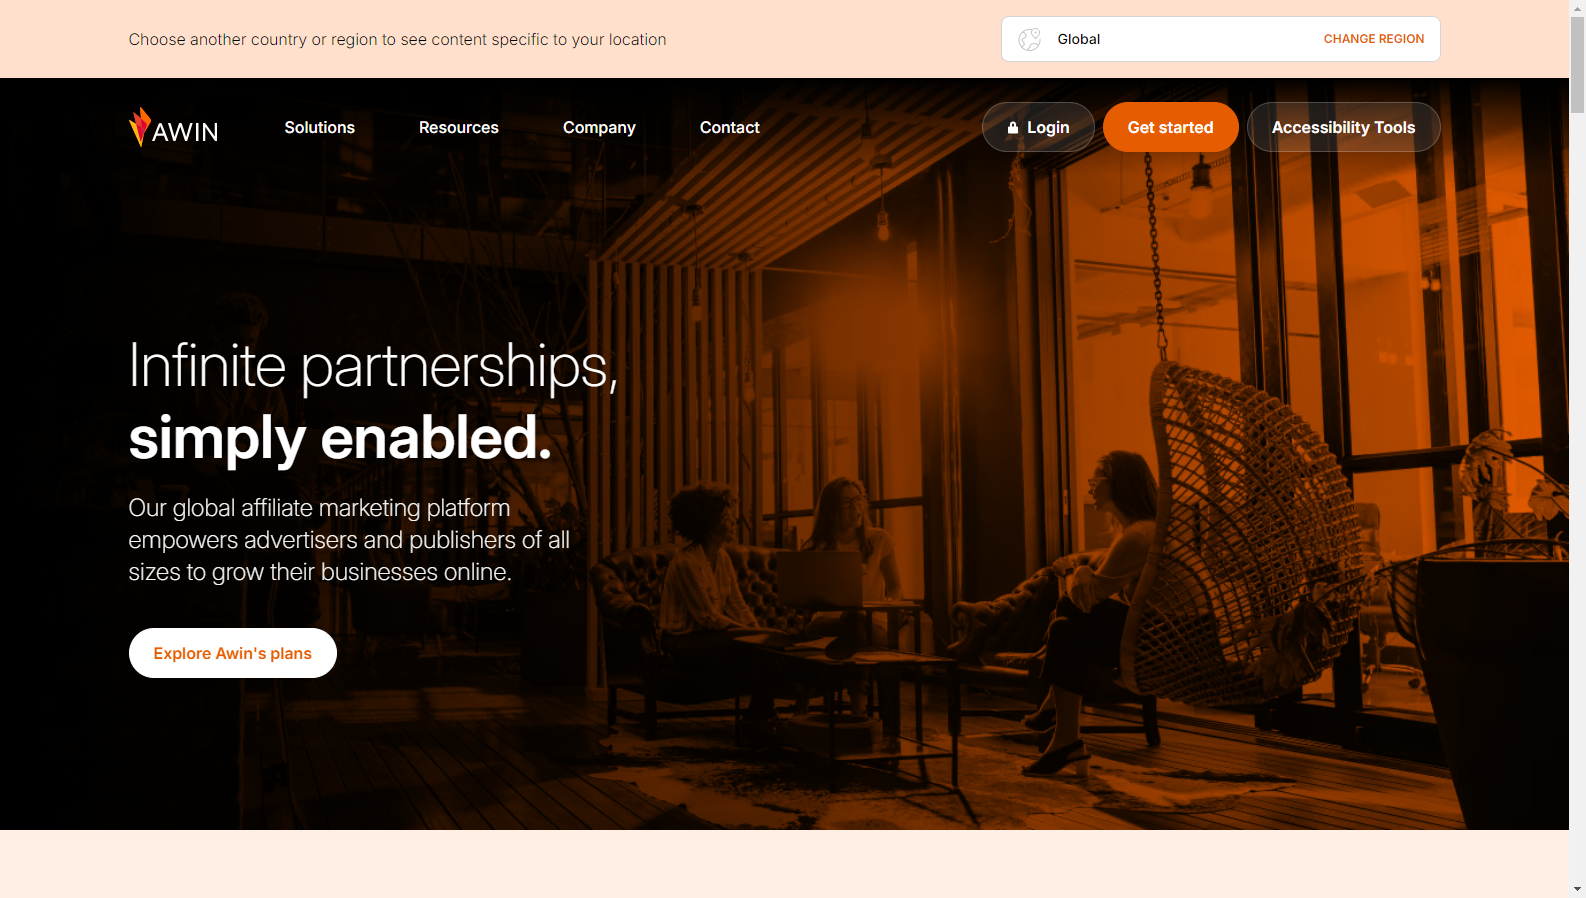The width and height of the screenshot is (1586, 898).
Task: Open the Global region selector box
Action: point(1220,39)
